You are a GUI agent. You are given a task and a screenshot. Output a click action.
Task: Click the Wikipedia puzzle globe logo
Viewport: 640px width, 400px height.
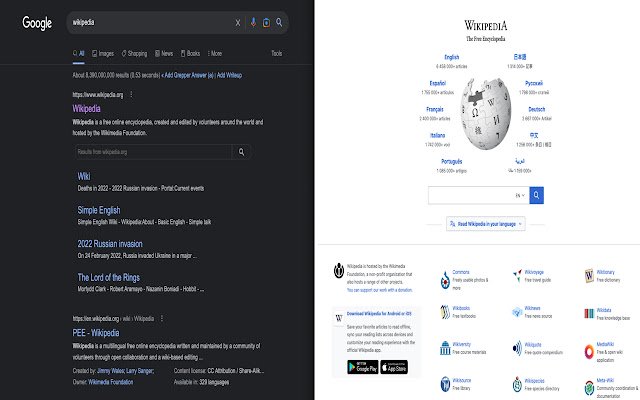click(x=485, y=114)
